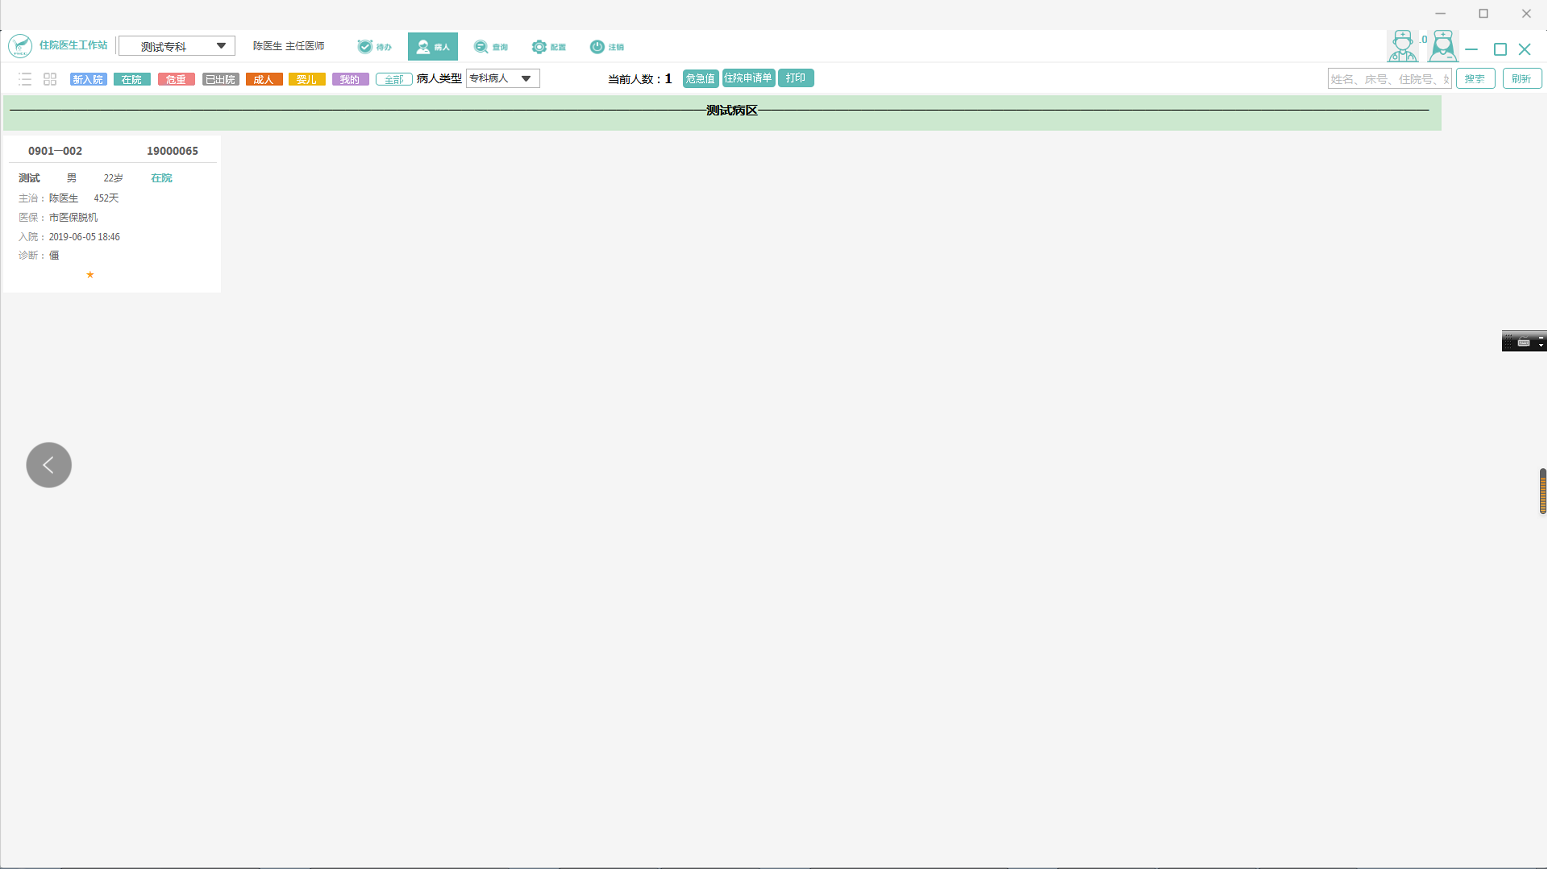Toggle the 危重 (critical) patient filter
The image size is (1547, 869).
pyautogui.click(x=175, y=78)
